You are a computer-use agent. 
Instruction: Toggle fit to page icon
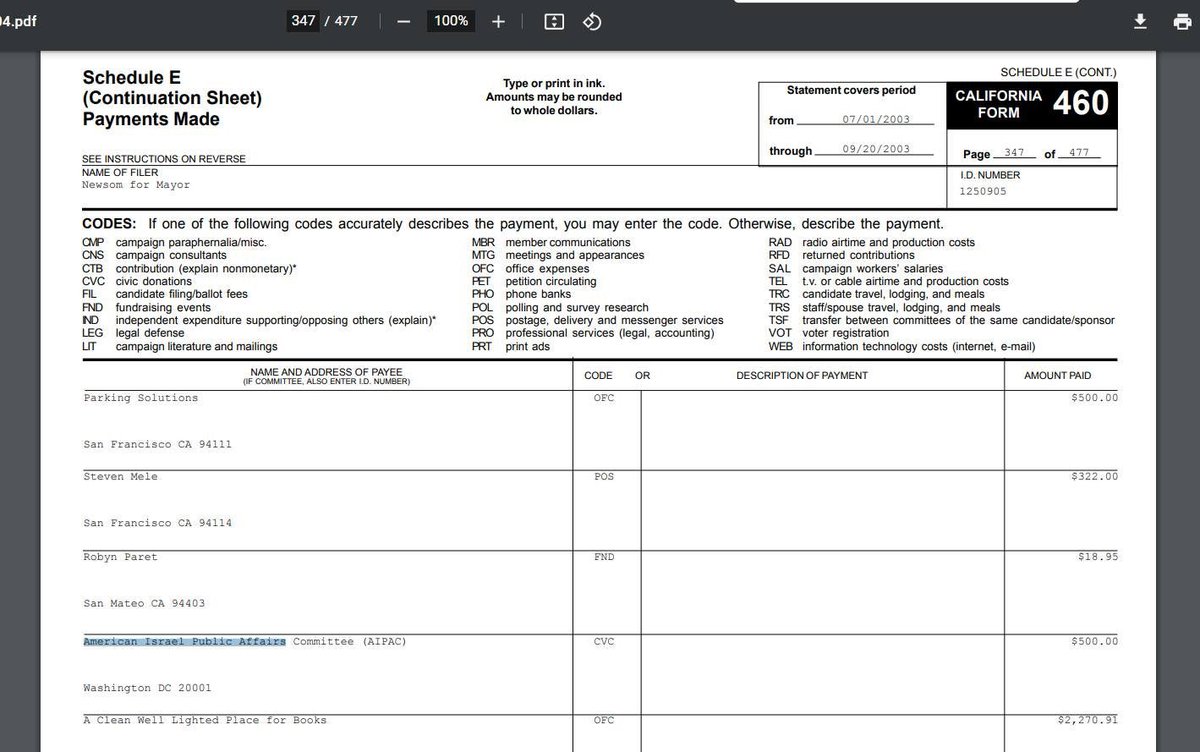[x=555, y=21]
